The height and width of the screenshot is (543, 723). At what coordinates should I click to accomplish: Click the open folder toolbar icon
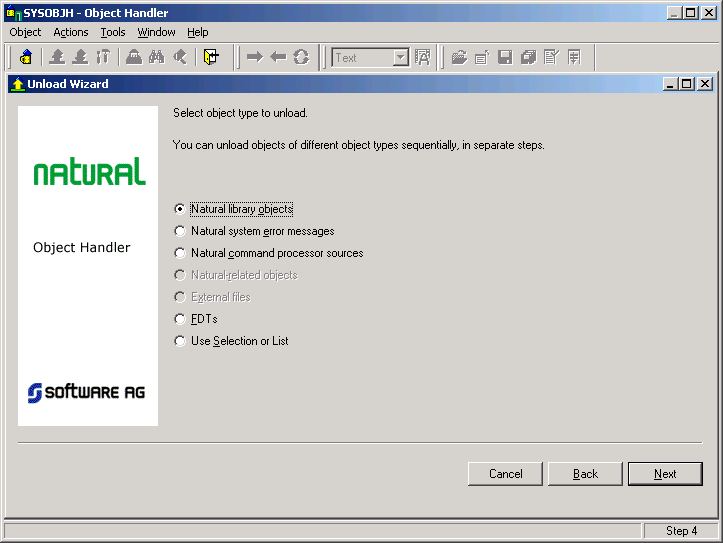(459, 57)
